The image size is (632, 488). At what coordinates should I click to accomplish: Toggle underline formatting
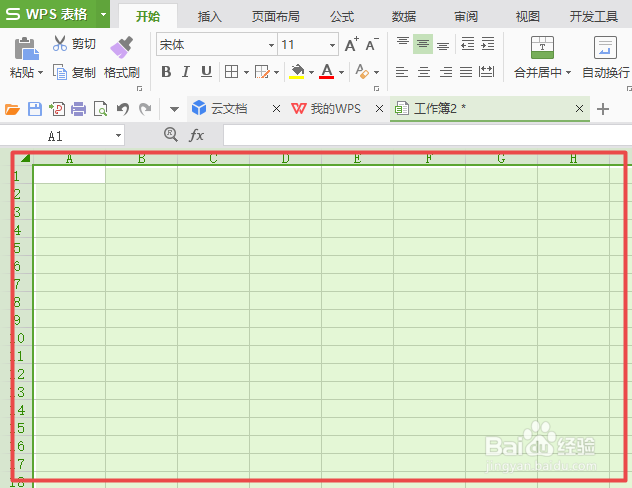click(x=206, y=72)
